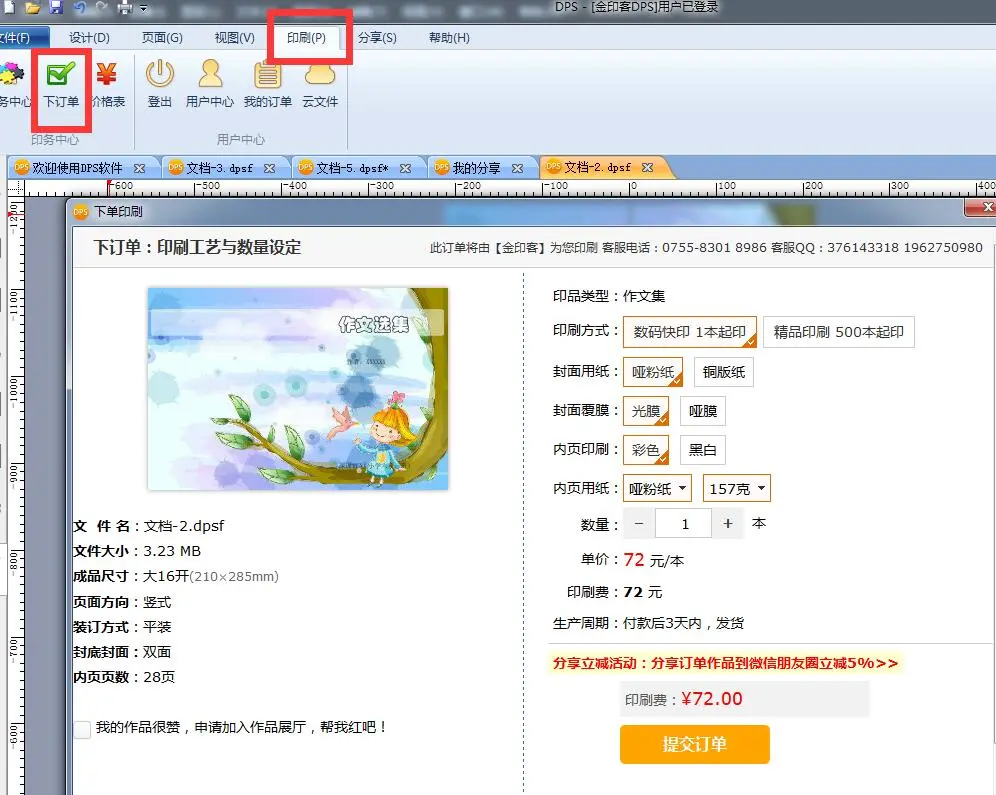Screen dimensions: 996x795
Task: Click the 提交订单 submit order button
Action: point(694,744)
